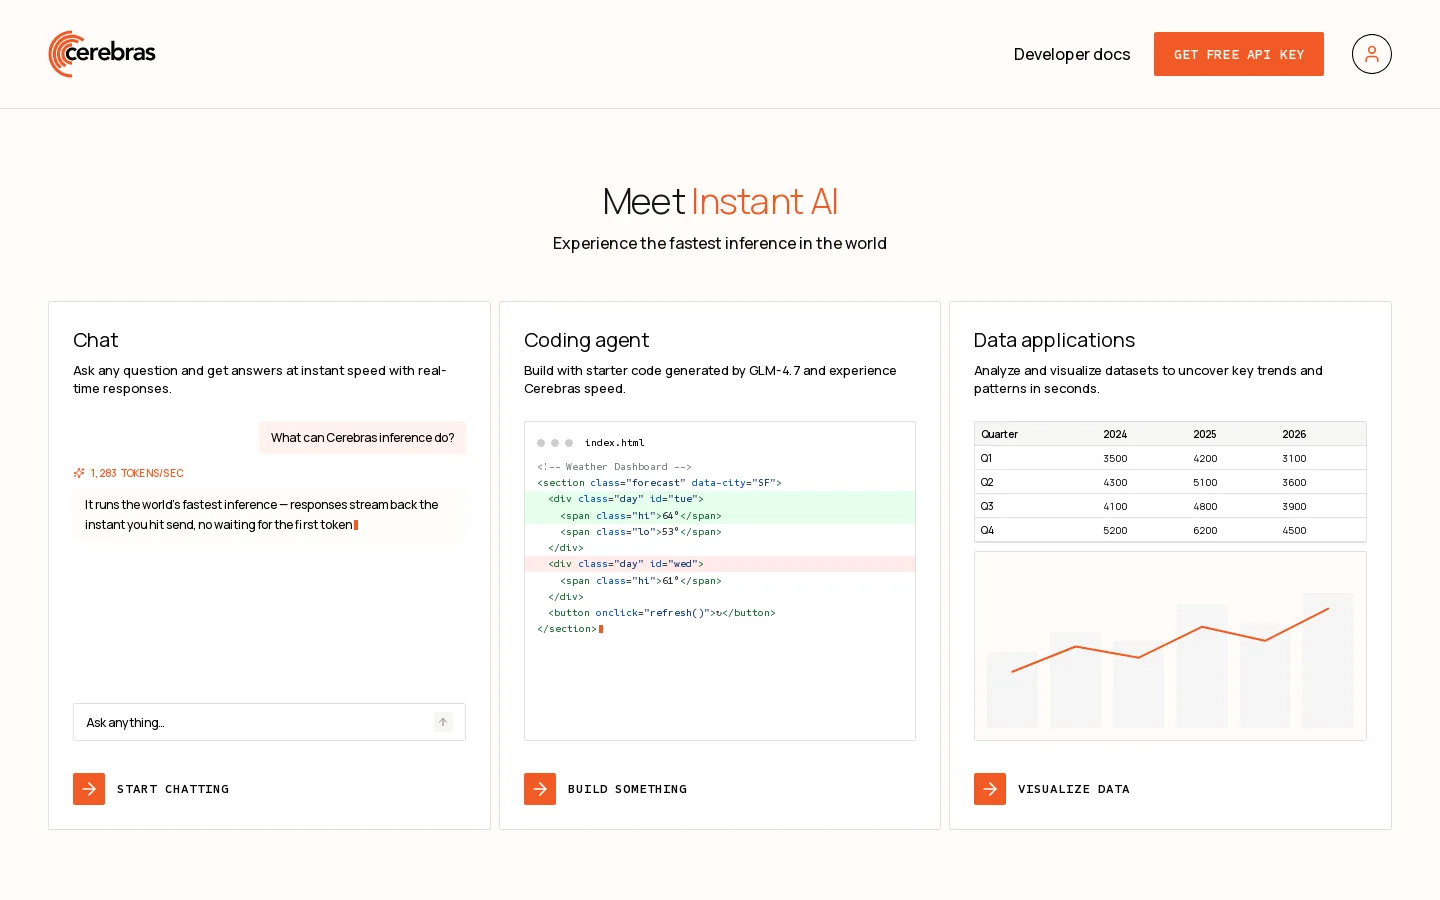The image size is (1440, 900).
Task: Click the Cerebras logo
Action: pyautogui.click(x=102, y=54)
